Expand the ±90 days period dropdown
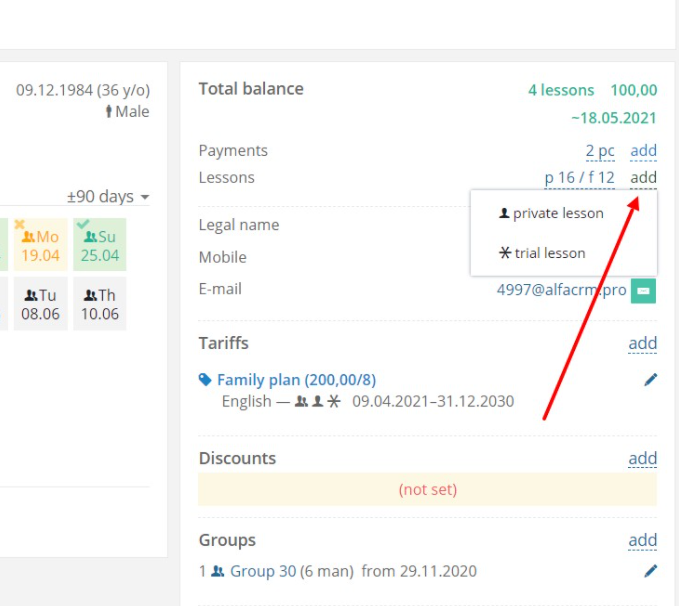The height and width of the screenshot is (606, 679). (108, 197)
